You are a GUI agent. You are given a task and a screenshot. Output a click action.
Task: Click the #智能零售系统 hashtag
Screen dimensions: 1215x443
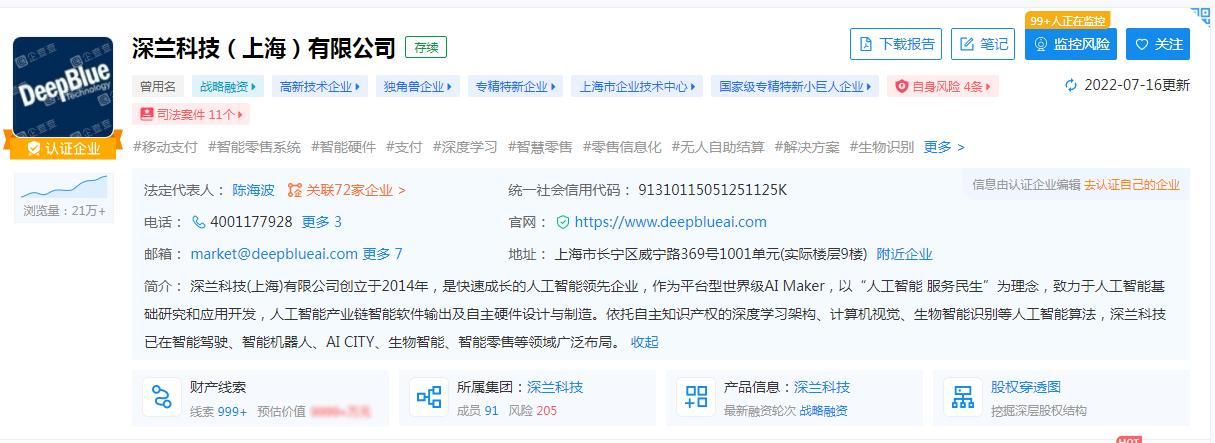[x=254, y=147]
